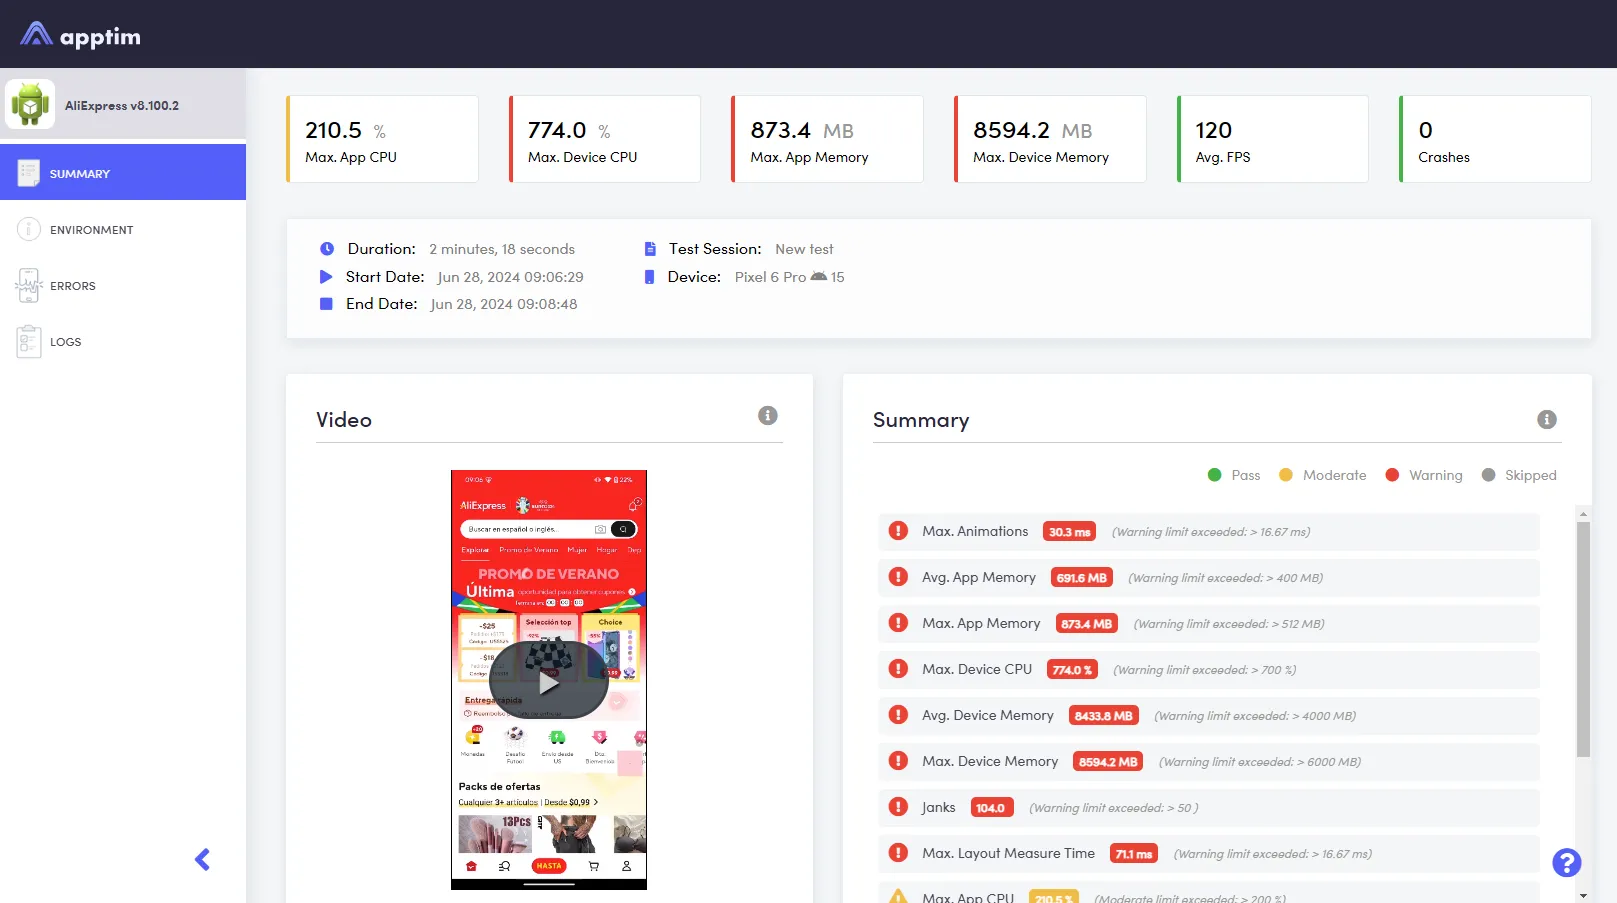Click the summary list scroll-up arrow
Image resolution: width=1617 pixels, height=903 pixels.
1583,513
